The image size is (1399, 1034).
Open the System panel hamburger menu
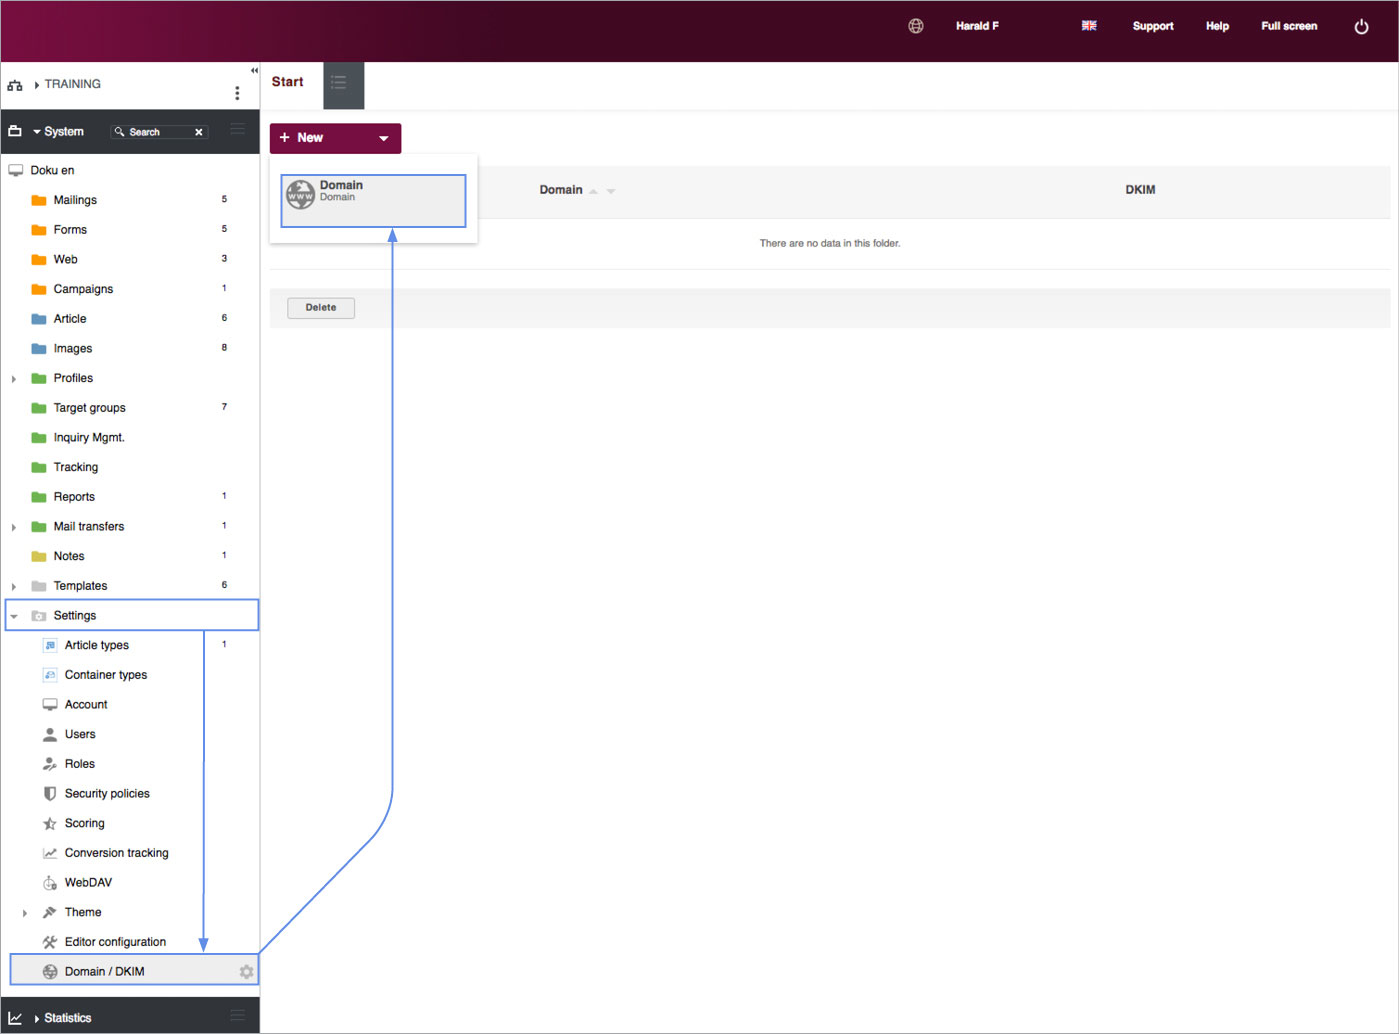[238, 130]
